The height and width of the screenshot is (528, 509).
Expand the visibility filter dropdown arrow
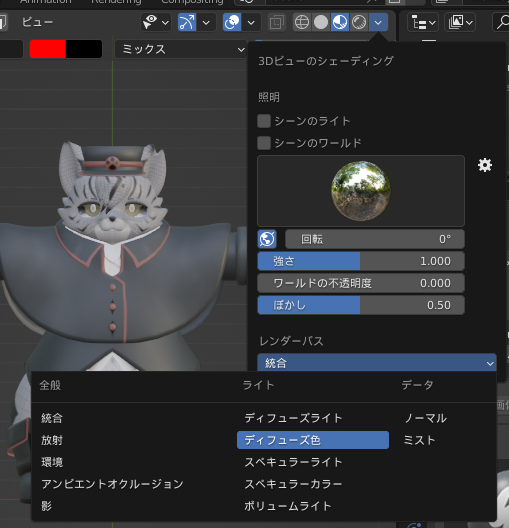pos(165,23)
